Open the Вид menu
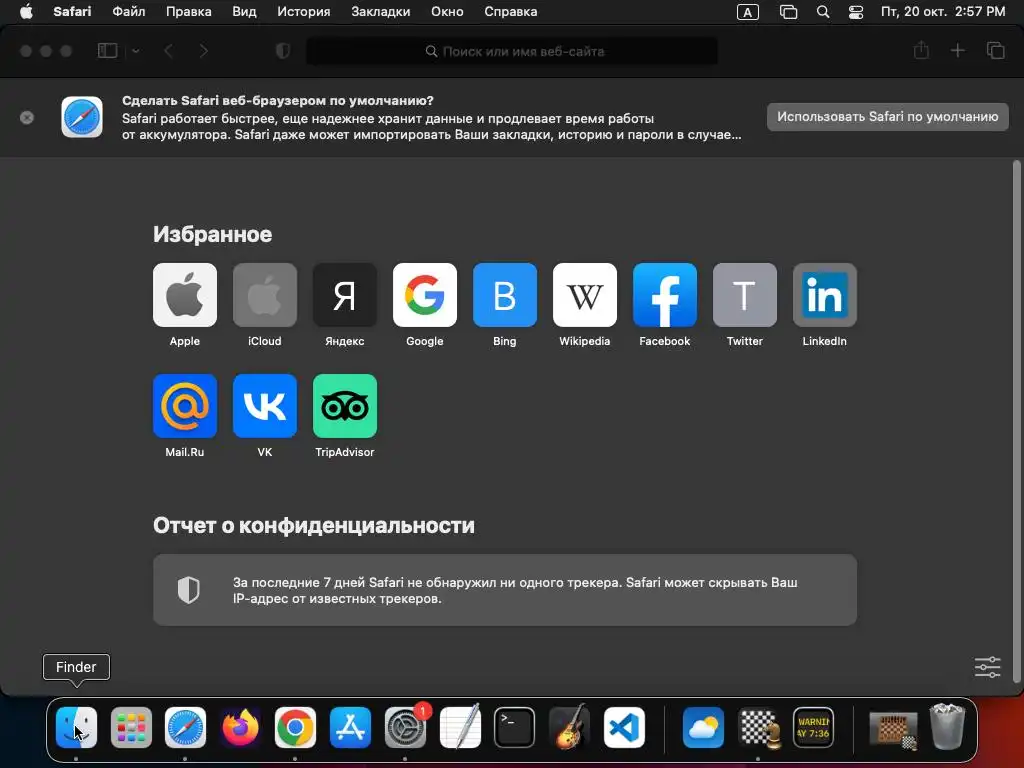 (x=244, y=11)
